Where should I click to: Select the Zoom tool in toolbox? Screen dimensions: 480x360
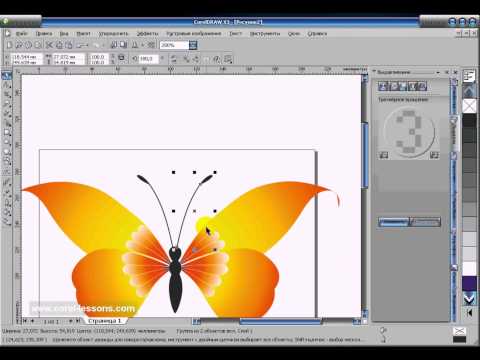(x=6, y=104)
